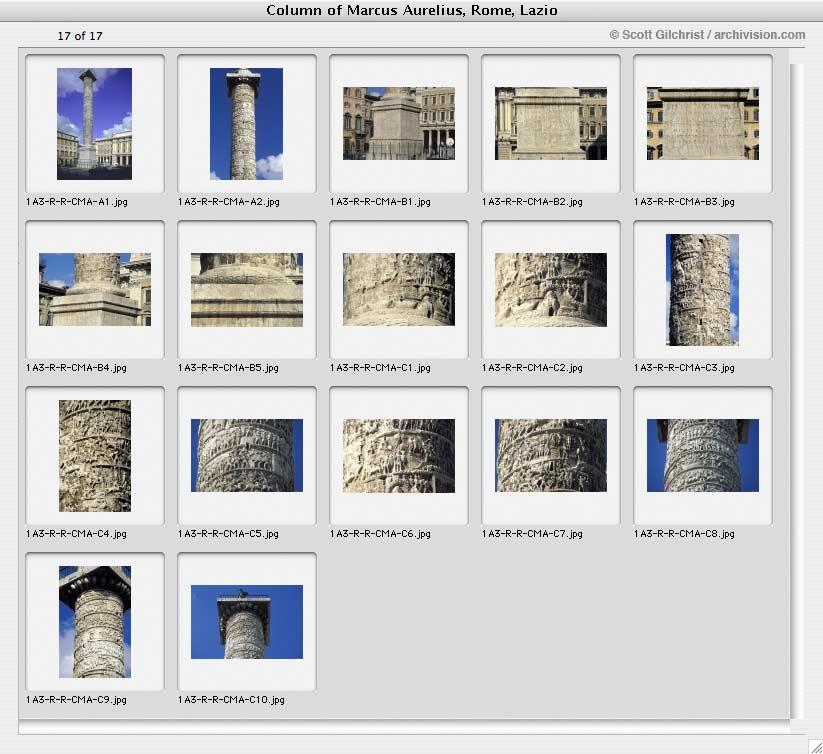The width and height of the screenshot is (823, 754).
Task: Select the 1A3-R-R-CMA-B2.jpg pedestal image
Action: click(x=551, y=123)
